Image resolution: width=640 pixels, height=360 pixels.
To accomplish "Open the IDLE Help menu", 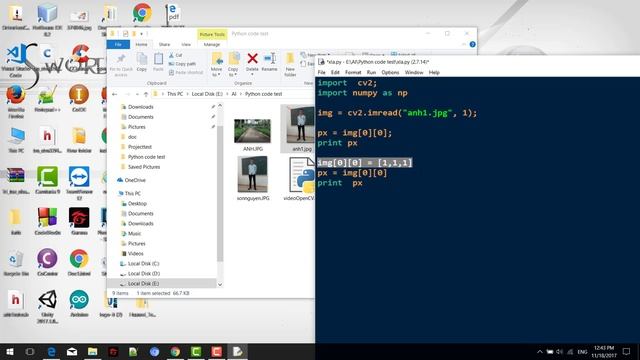I will 434,72.
